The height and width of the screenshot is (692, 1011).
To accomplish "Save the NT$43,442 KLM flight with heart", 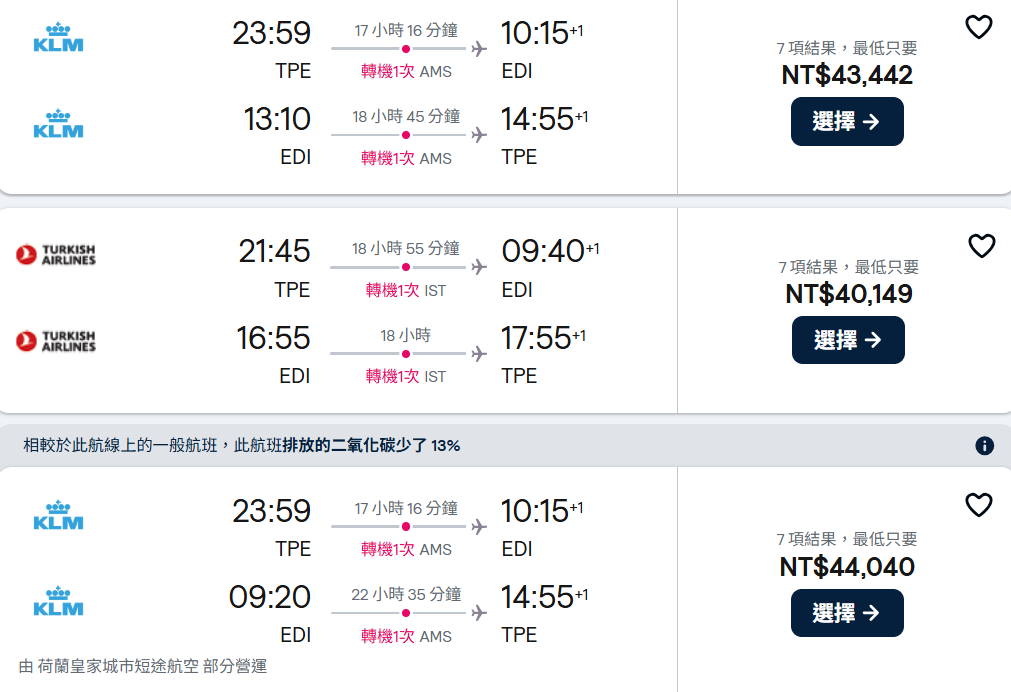I will point(978,28).
